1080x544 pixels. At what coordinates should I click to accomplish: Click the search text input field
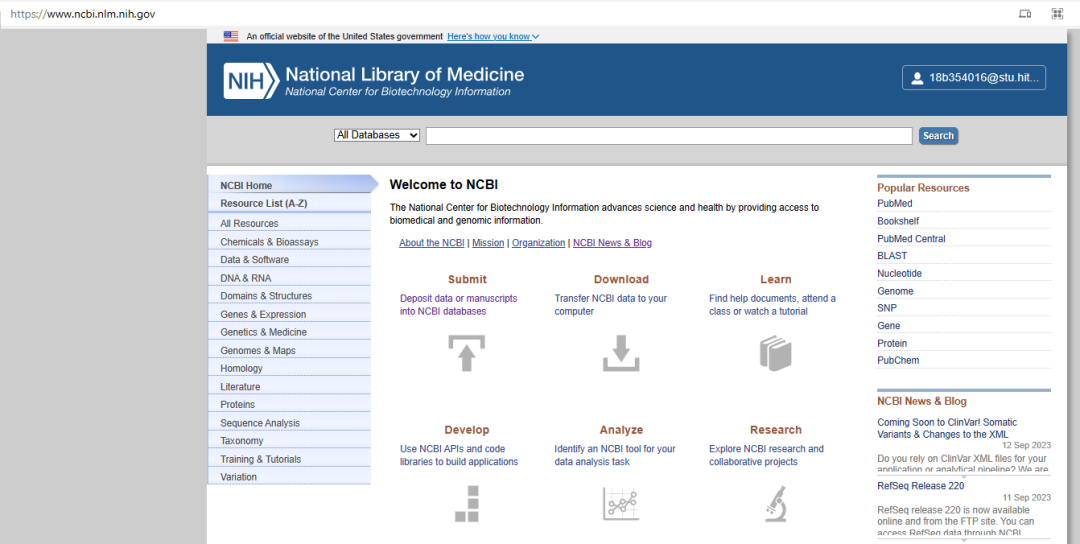tap(669, 136)
